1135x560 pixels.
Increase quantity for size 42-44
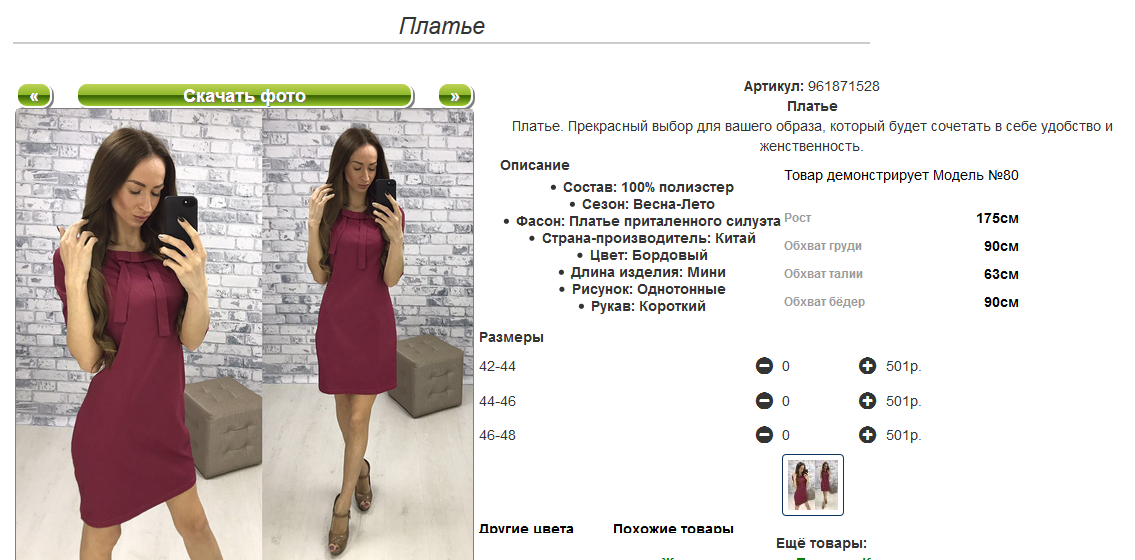867,366
